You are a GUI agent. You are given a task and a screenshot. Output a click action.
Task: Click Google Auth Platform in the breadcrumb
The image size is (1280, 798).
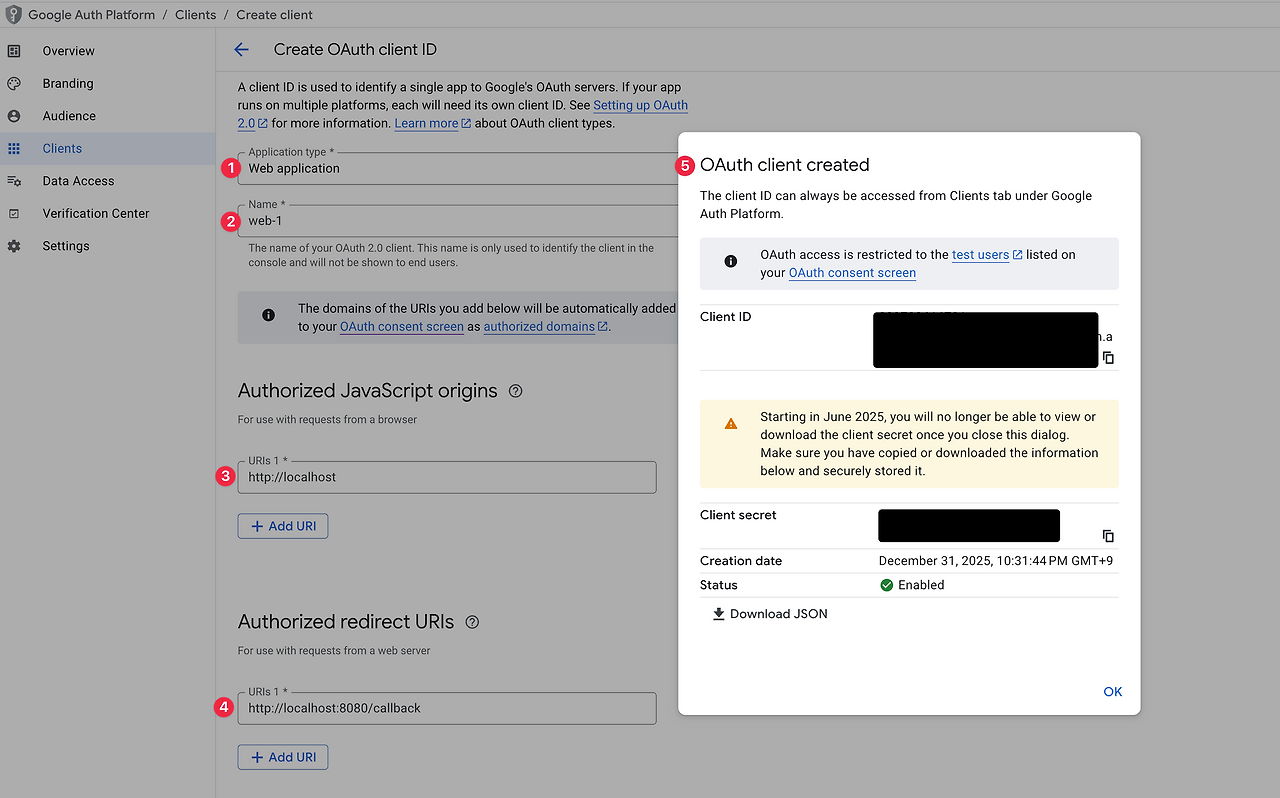point(91,15)
